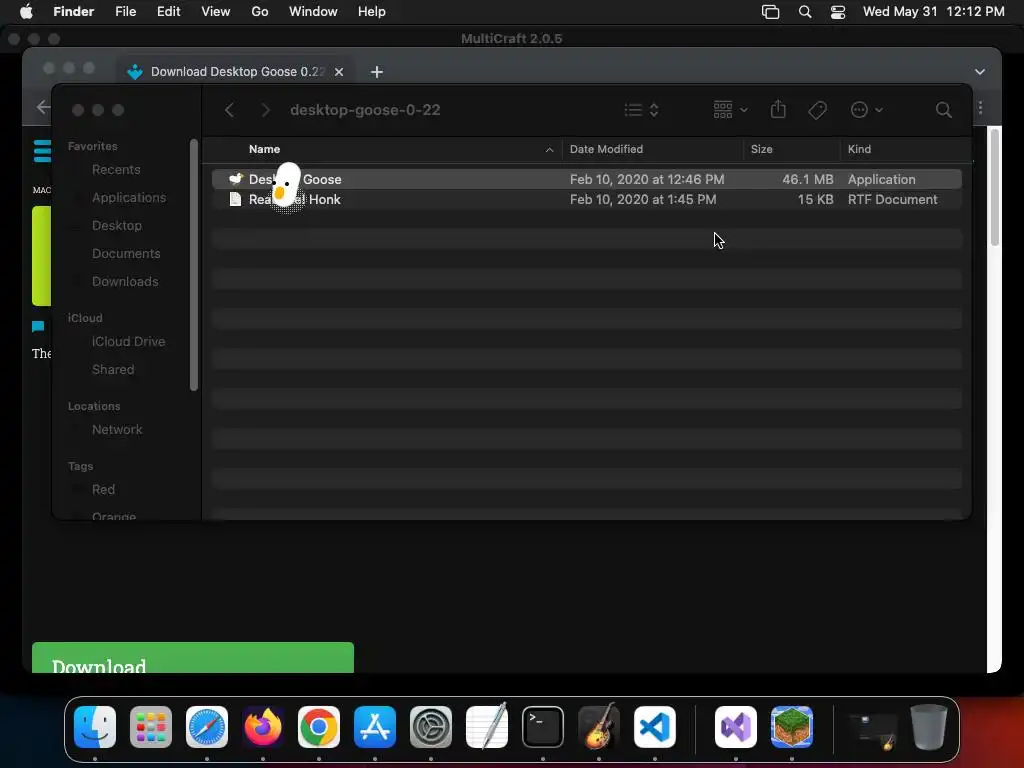Screen dimensions: 1024x768
Task: Open Control Center in menu bar
Action: click(x=838, y=12)
